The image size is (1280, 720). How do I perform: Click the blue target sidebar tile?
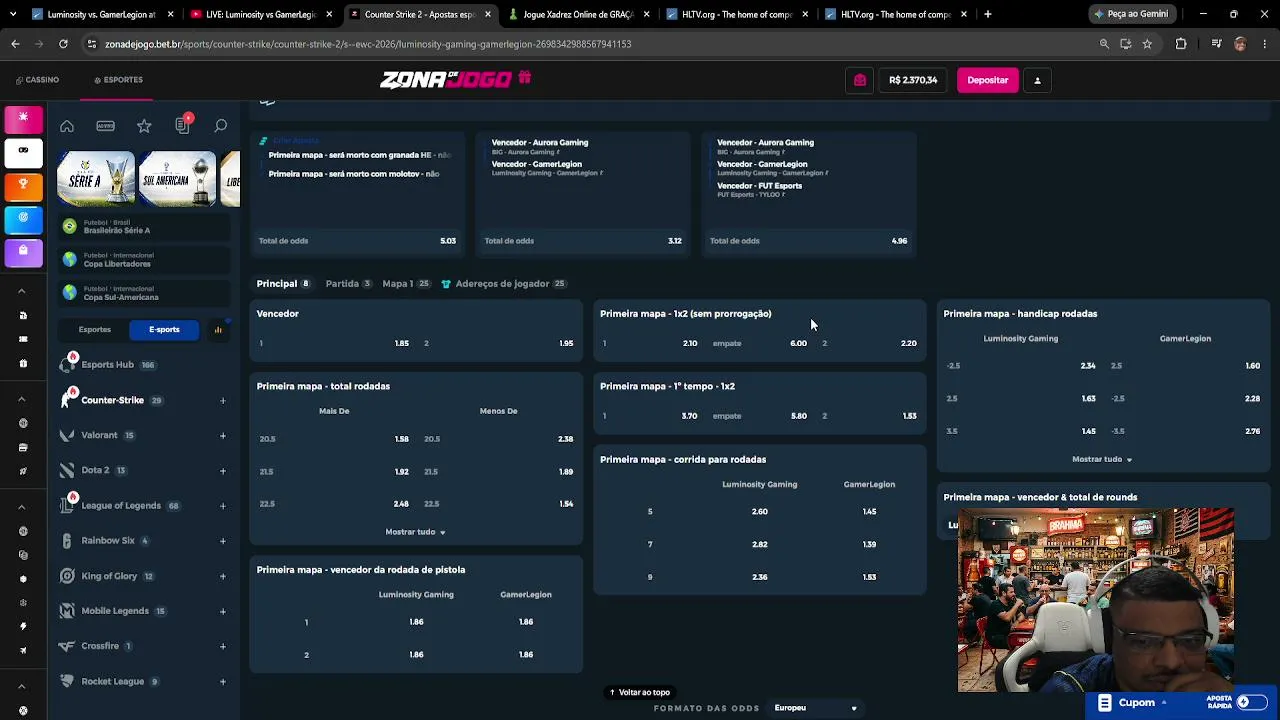[23, 218]
